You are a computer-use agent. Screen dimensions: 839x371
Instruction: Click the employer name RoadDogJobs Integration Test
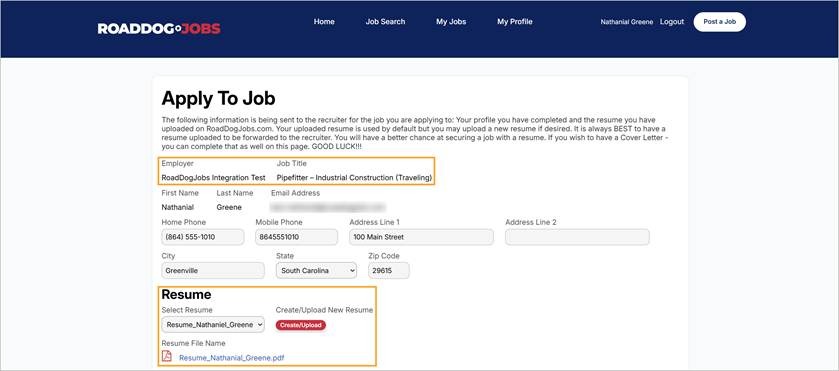[213, 177]
